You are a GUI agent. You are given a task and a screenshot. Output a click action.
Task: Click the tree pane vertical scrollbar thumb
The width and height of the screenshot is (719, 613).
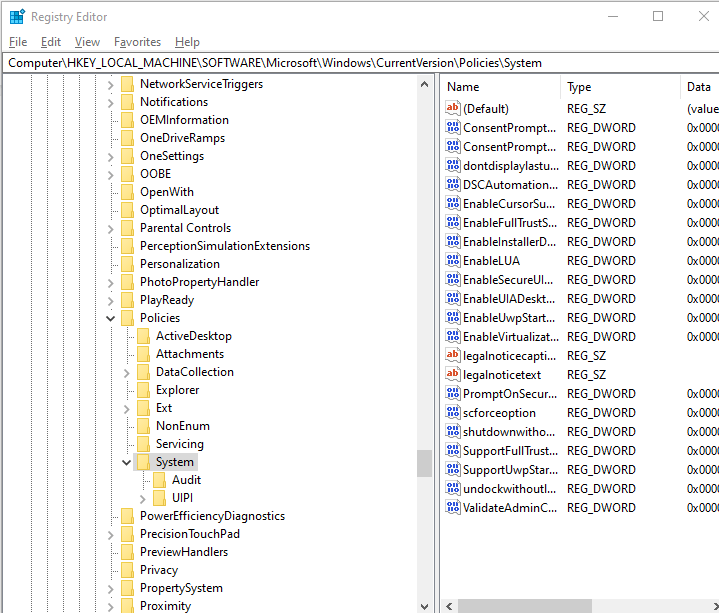pos(424,464)
